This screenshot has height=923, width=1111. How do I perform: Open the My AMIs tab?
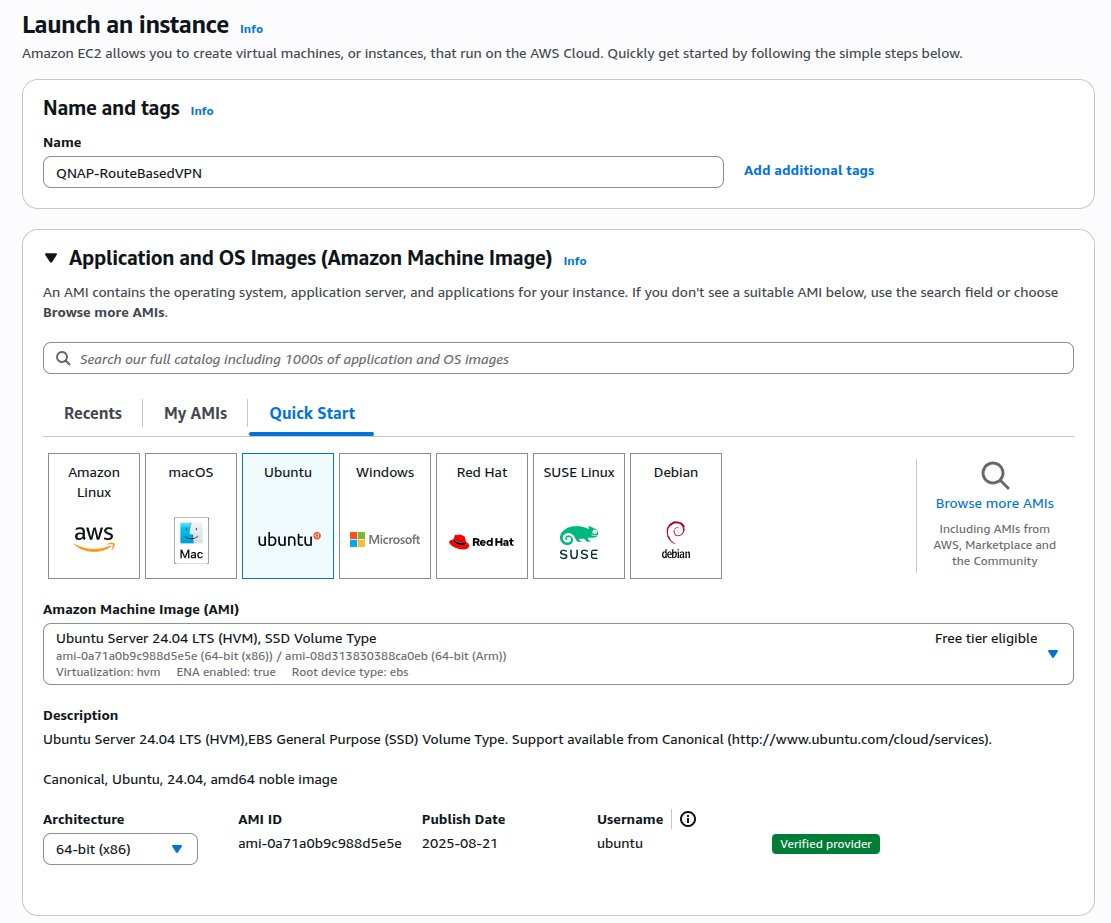click(196, 413)
